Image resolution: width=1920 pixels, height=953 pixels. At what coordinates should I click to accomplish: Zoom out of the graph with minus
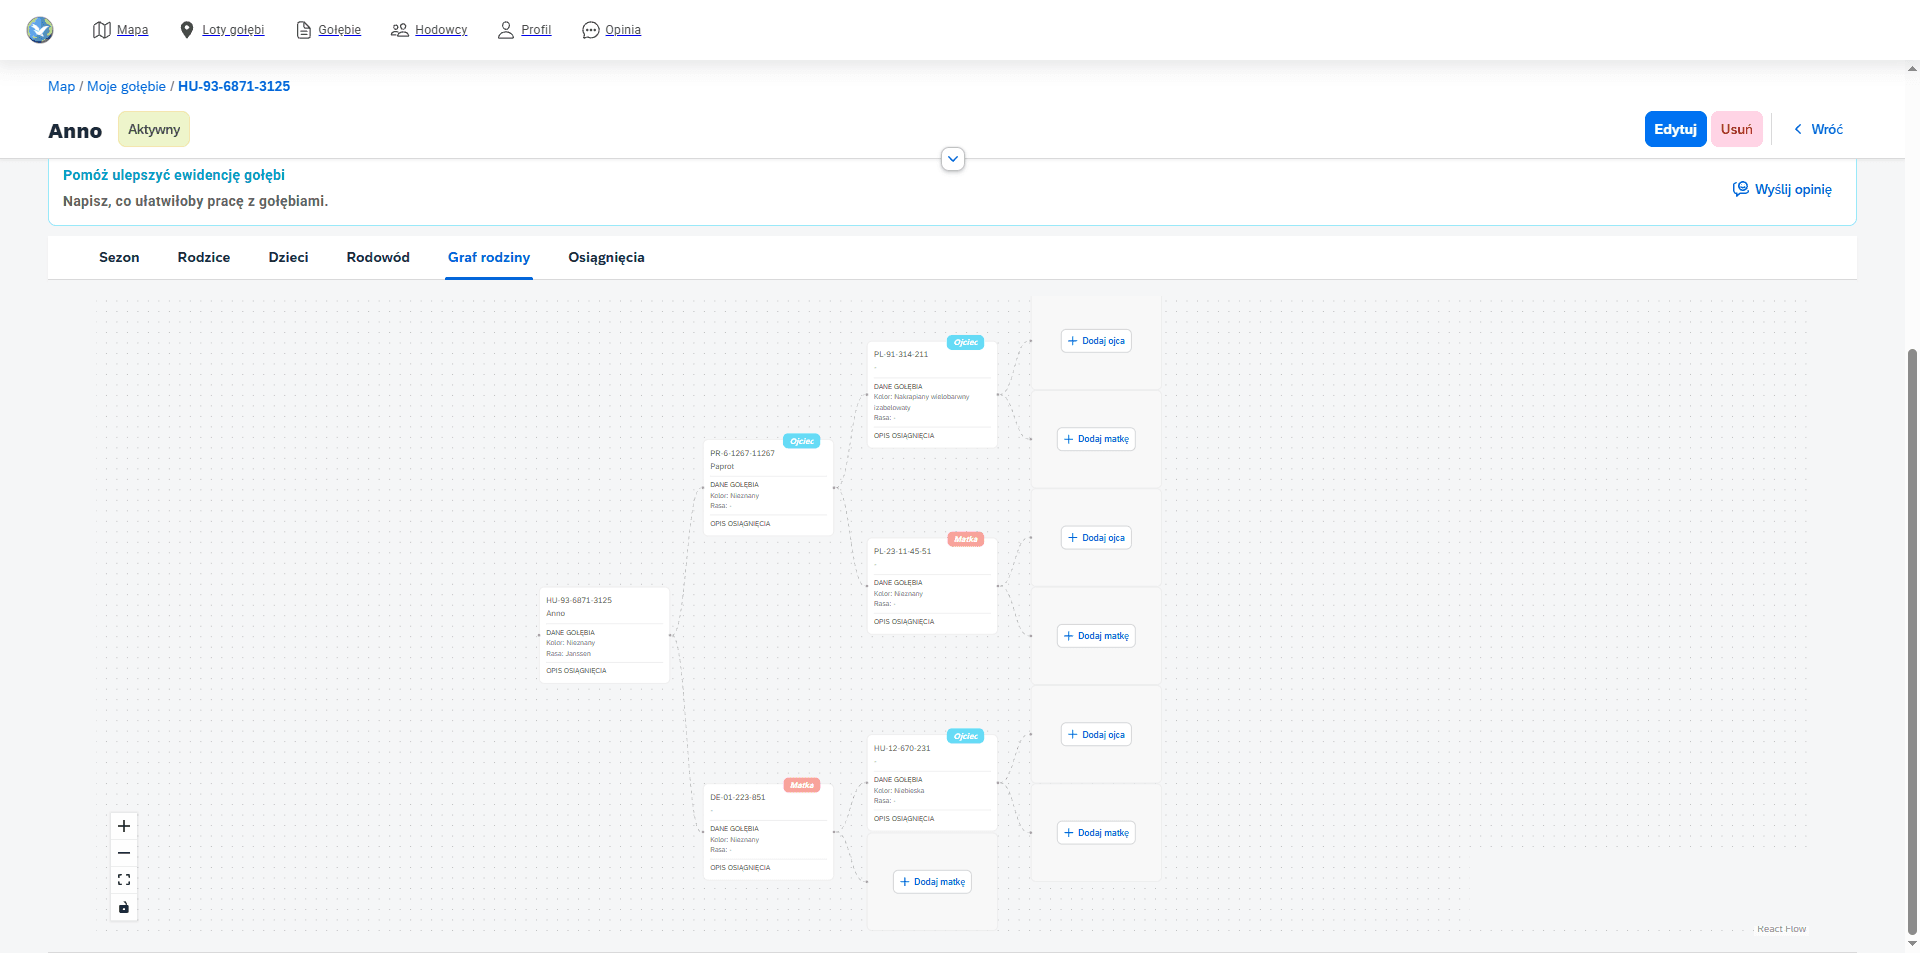point(124,853)
